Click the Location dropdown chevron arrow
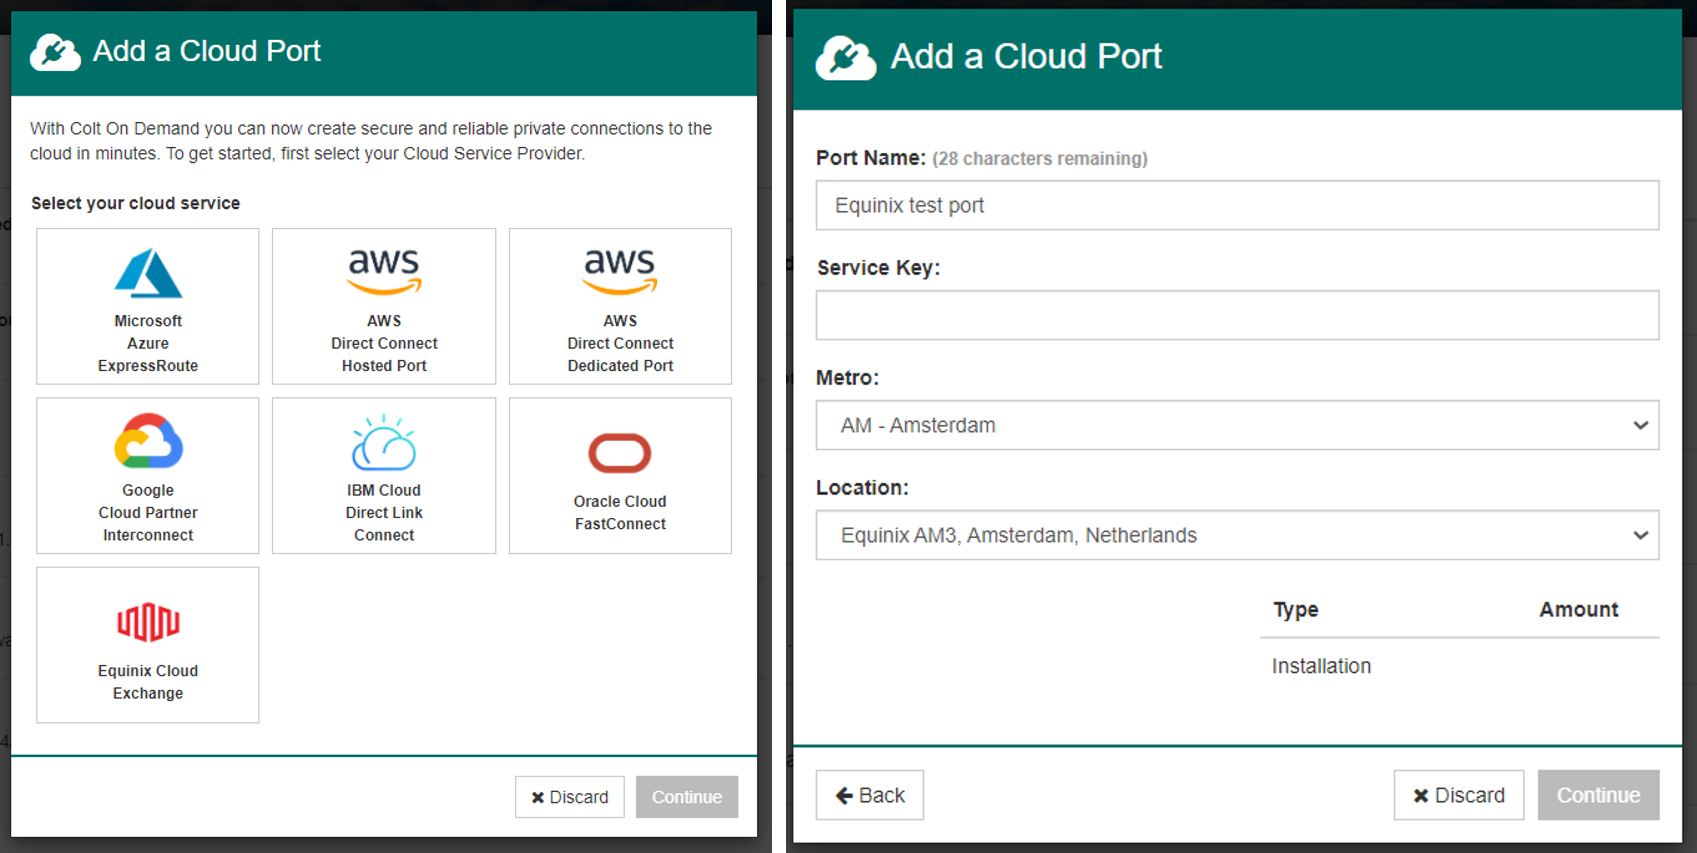This screenshot has height=853, width=1697. [x=1640, y=535]
